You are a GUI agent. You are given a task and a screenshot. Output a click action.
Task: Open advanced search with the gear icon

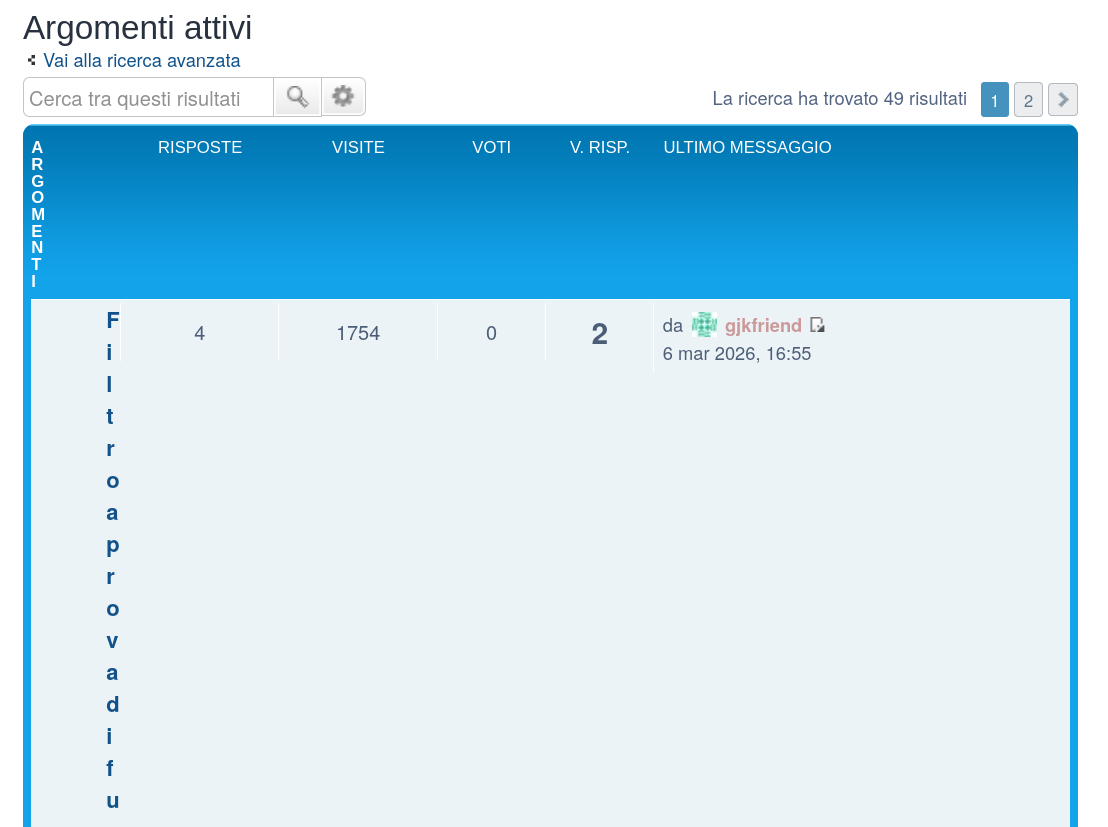coord(343,97)
